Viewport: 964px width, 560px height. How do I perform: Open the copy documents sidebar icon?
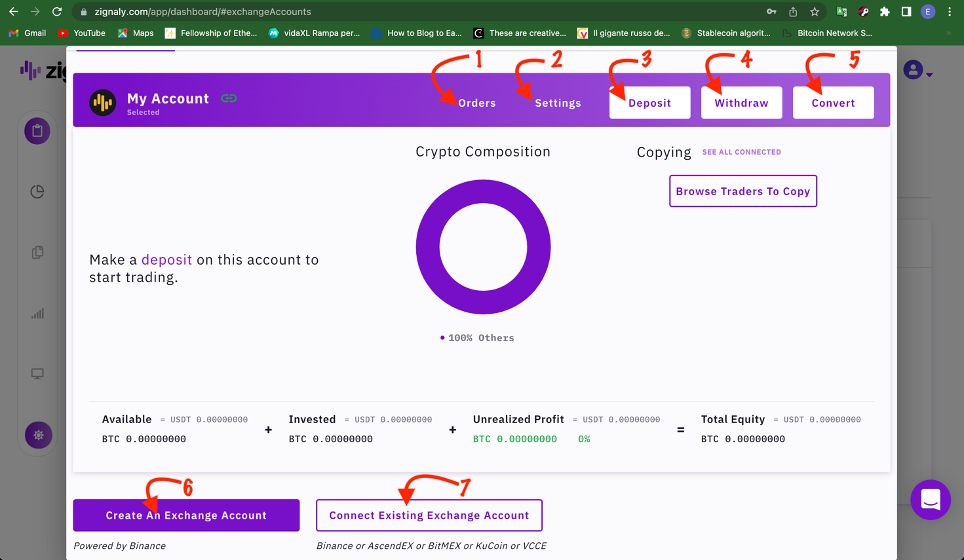[x=38, y=252]
